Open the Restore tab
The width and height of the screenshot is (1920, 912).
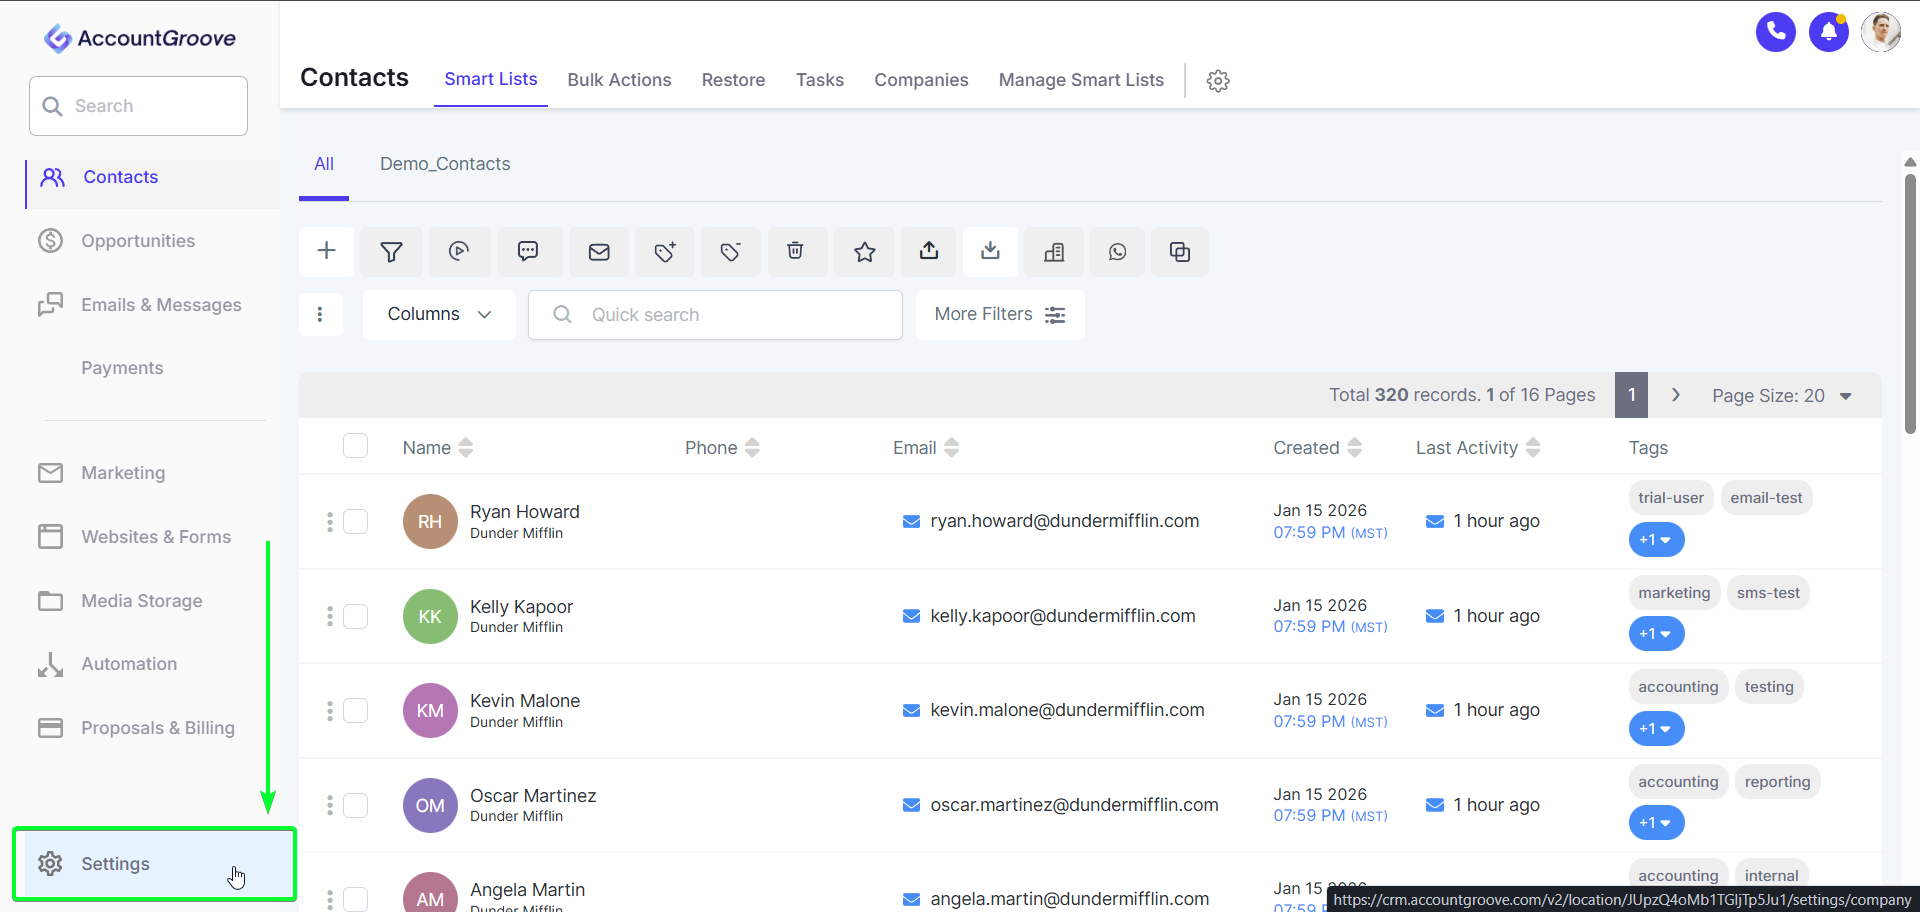point(733,80)
